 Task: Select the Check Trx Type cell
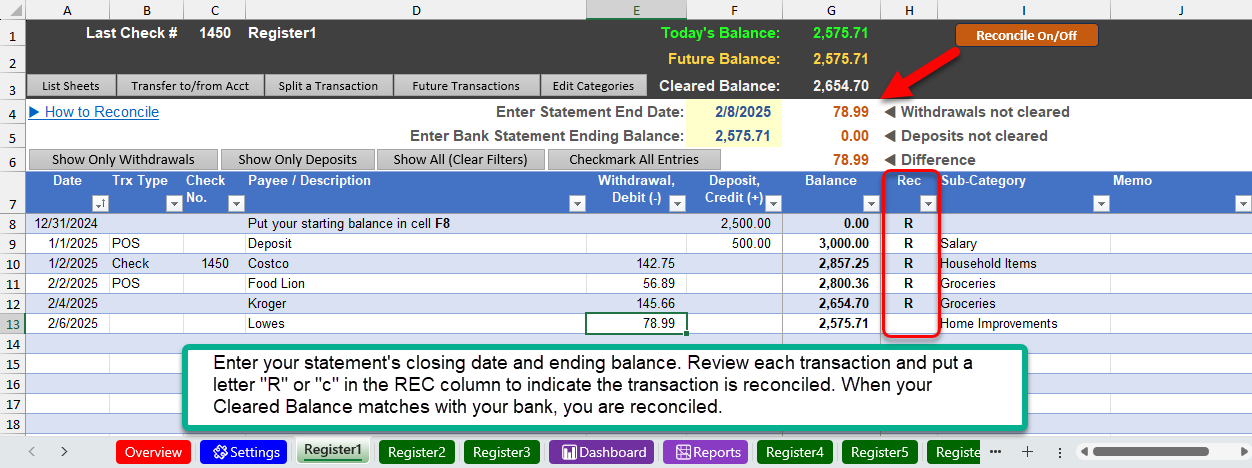coord(146,263)
